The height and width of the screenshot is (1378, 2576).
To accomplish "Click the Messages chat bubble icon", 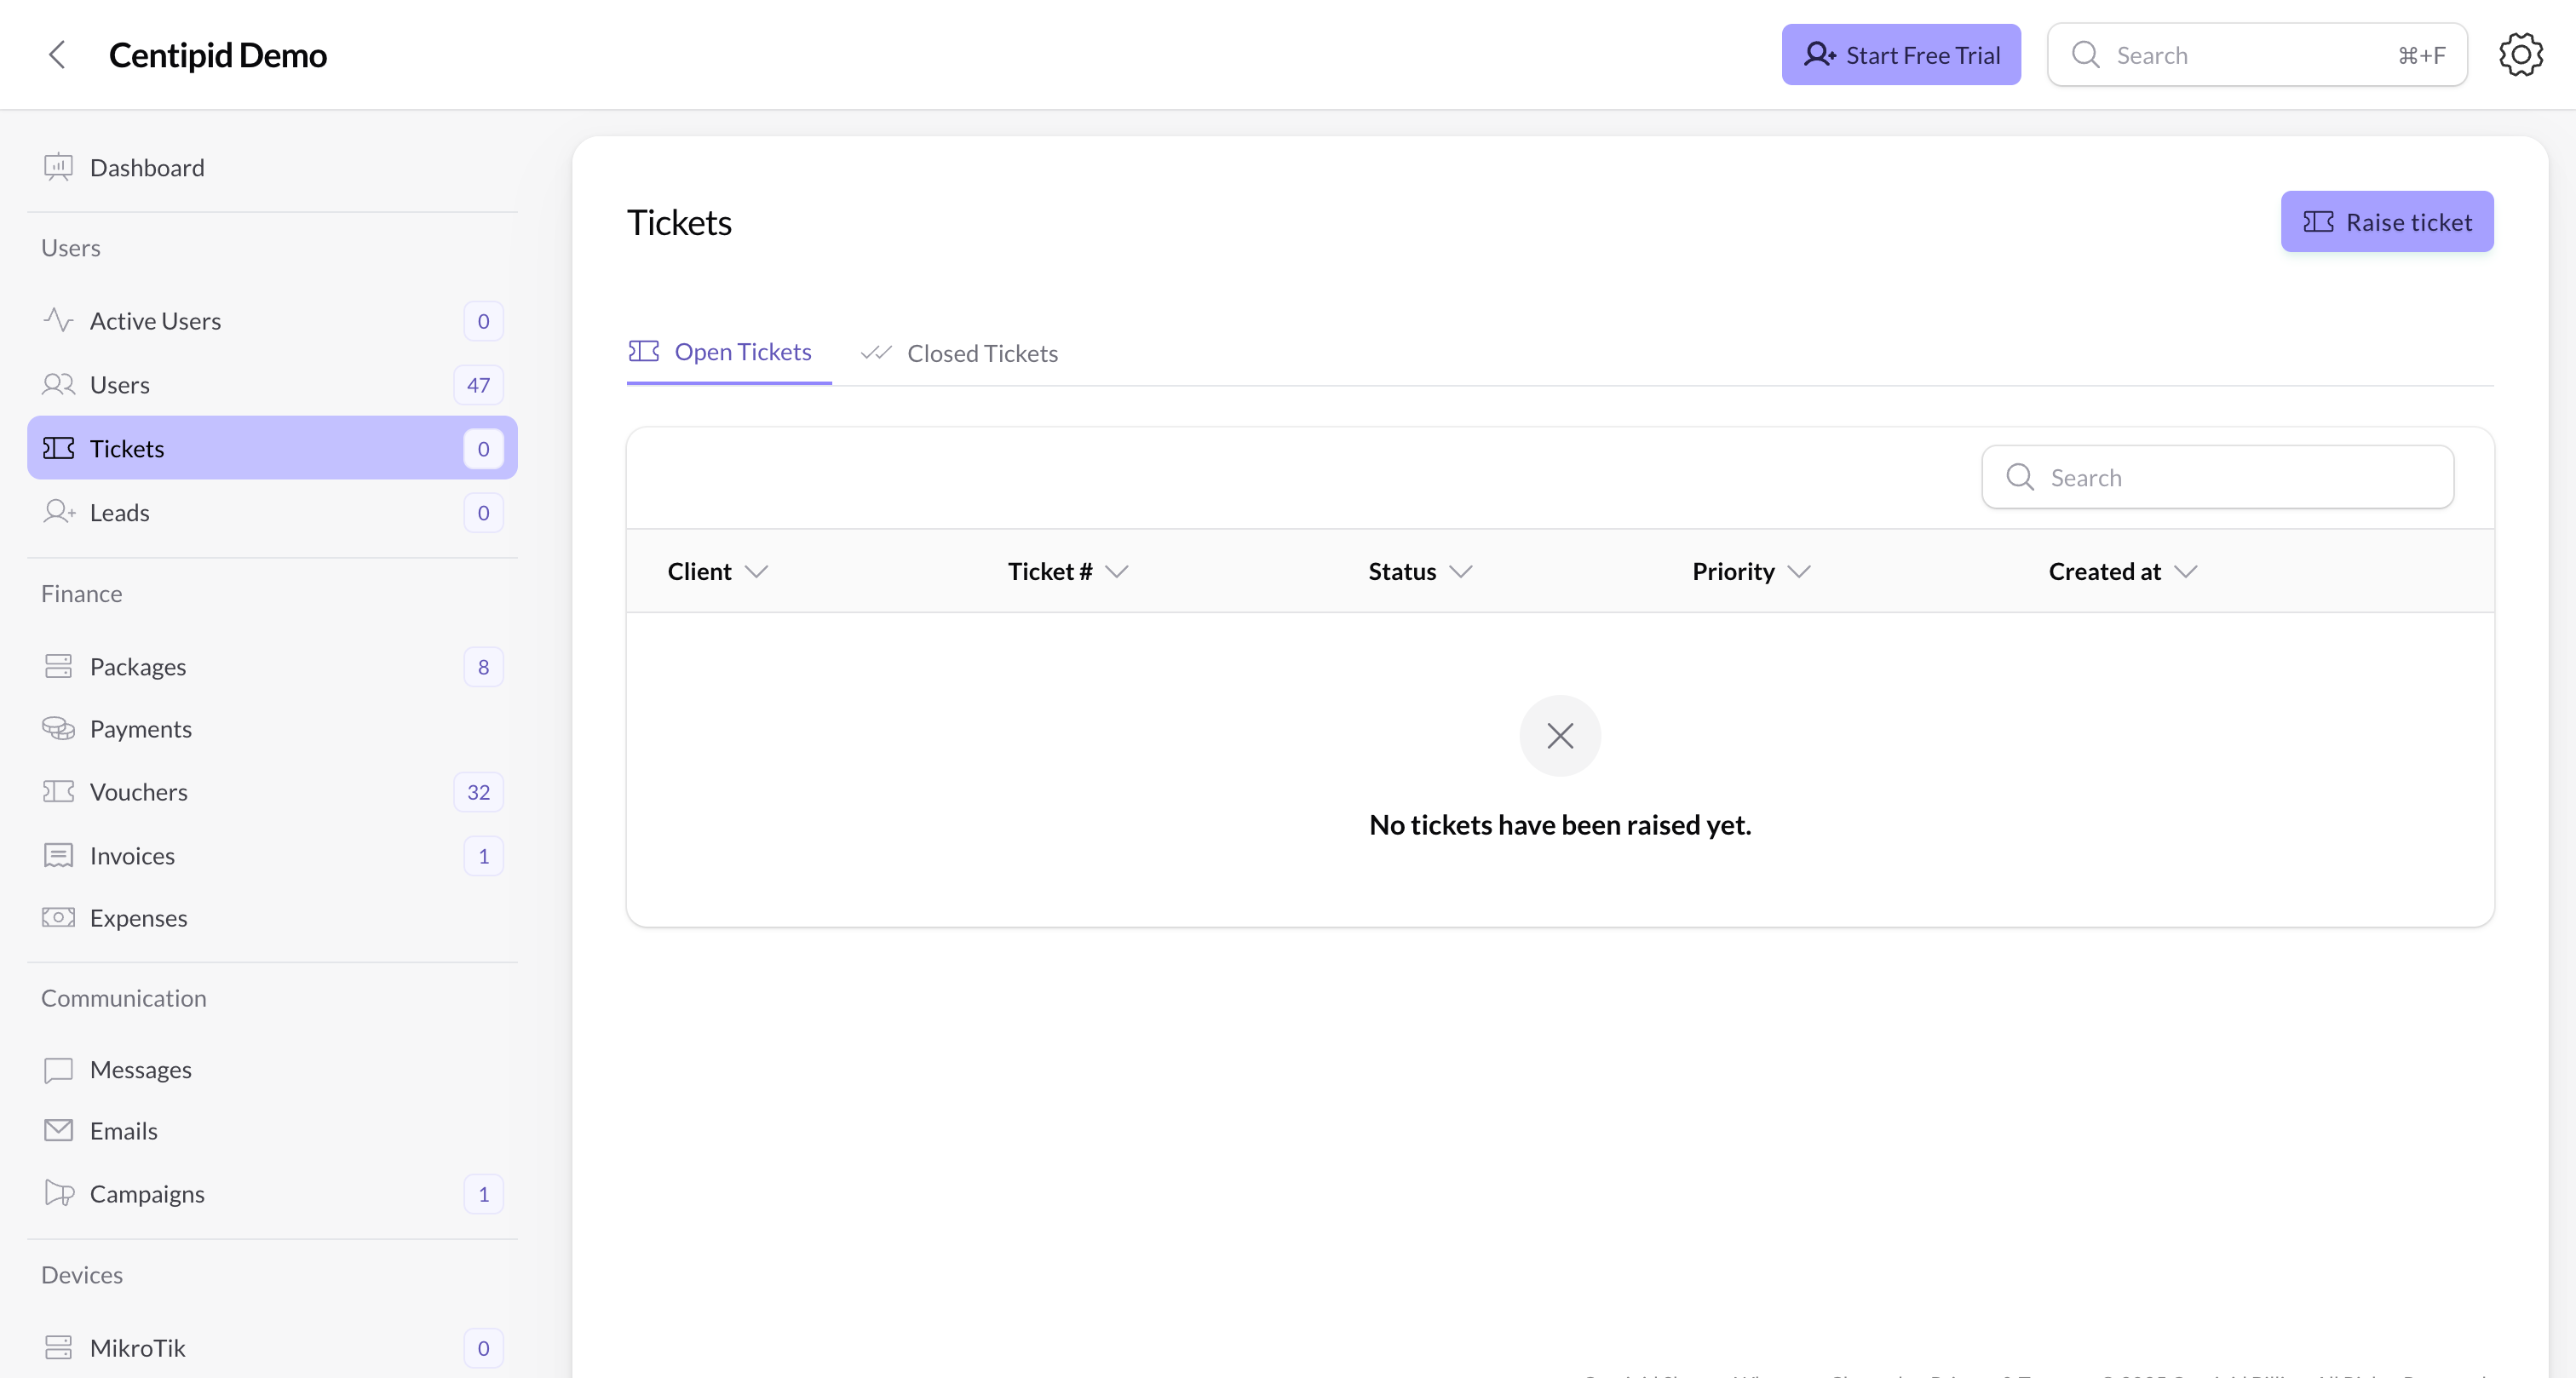I will click(58, 1068).
